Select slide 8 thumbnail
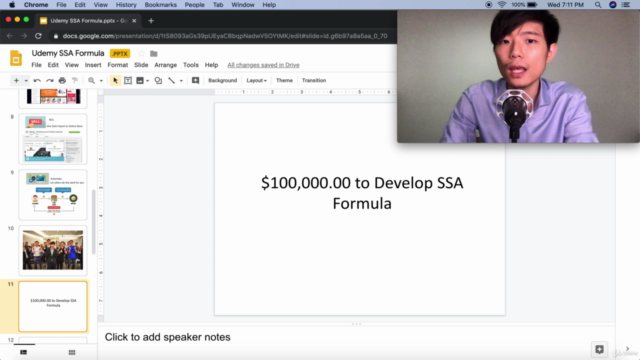 point(53,139)
